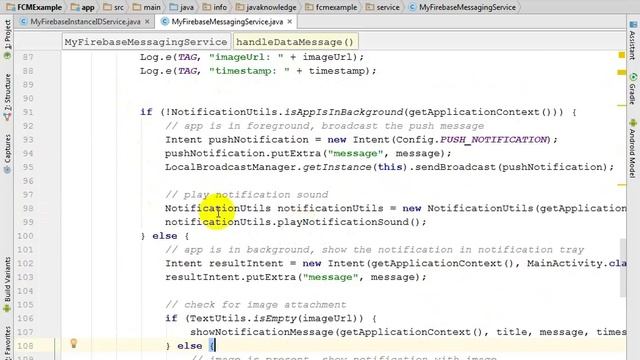
Task: Open the Favorites tool window
Action: (x=7, y=343)
